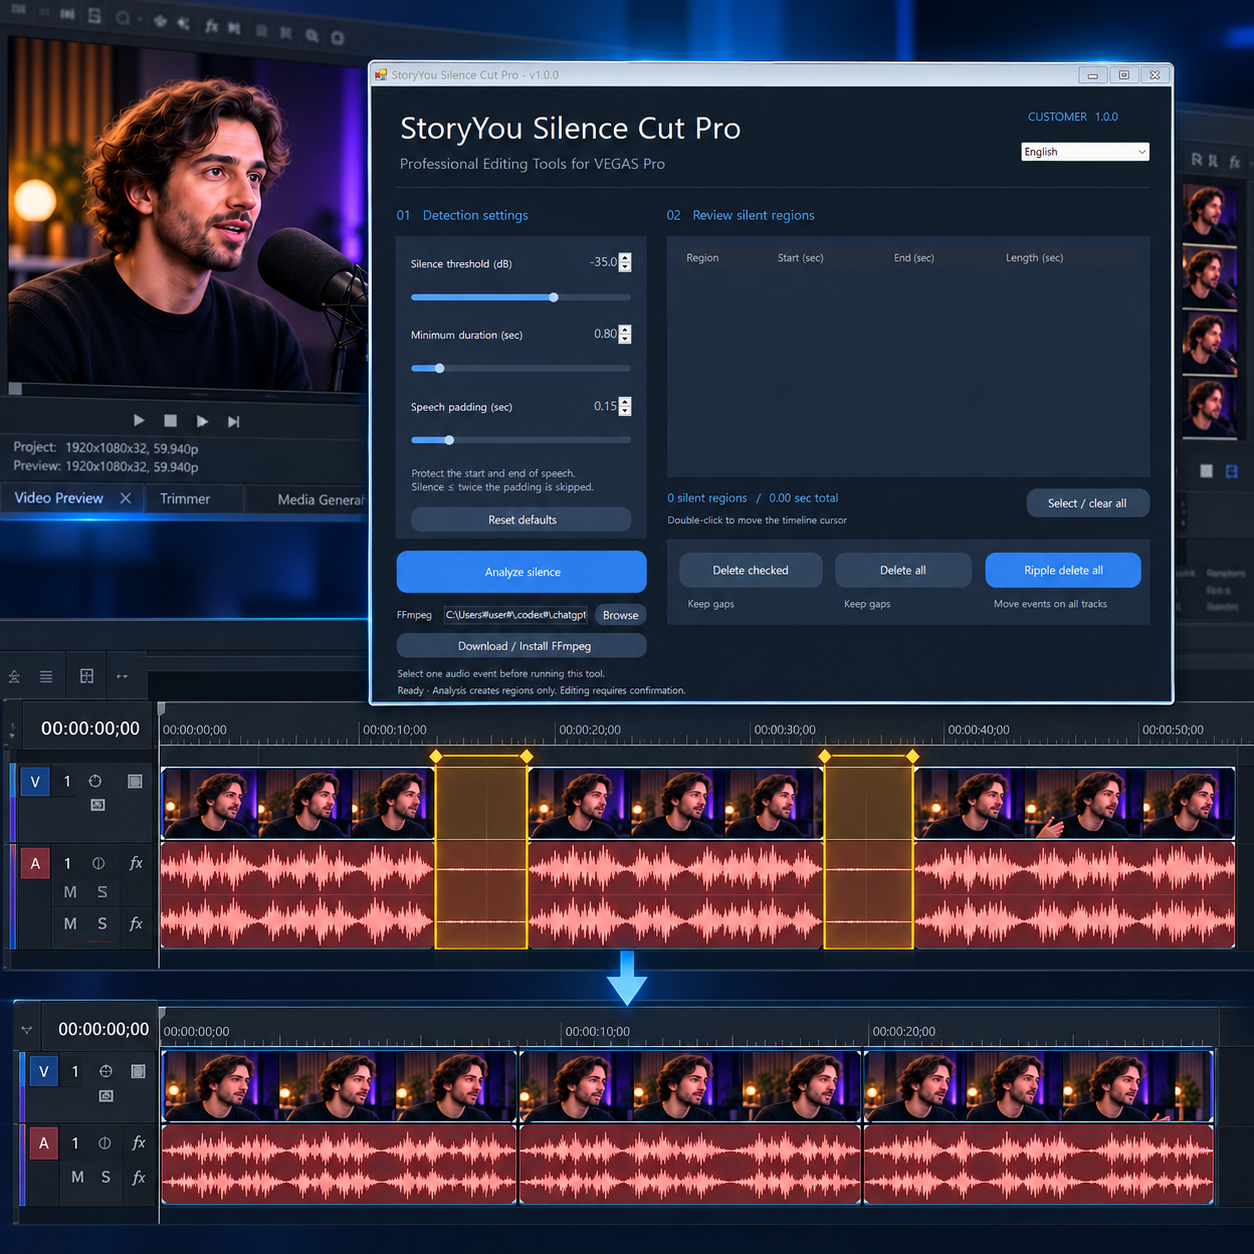Stop the video preview playback
The width and height of the screenshot is (1254, 1254).
click(x=170, y=421)
